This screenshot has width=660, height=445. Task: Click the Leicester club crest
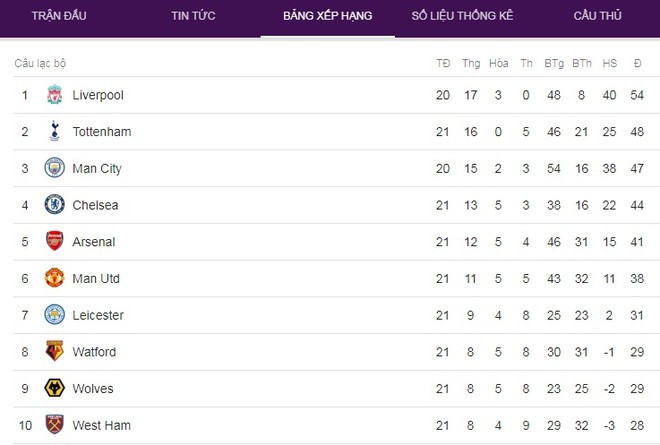(x=54, y=314)
